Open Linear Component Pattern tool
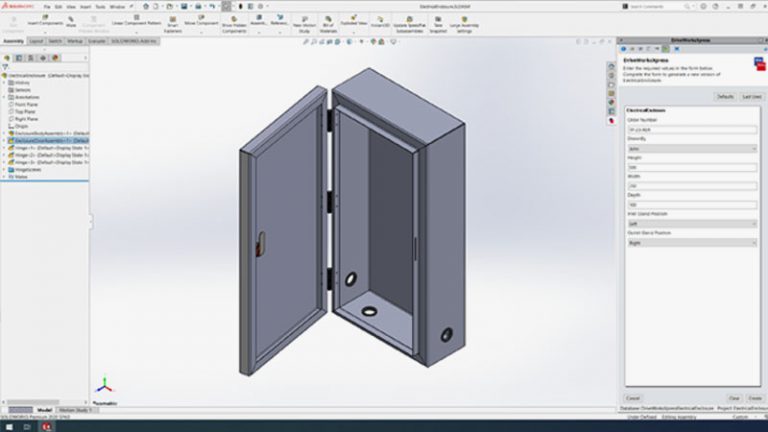Image resolution: width=768 pixels, height=432 pixels. [136, 21]
